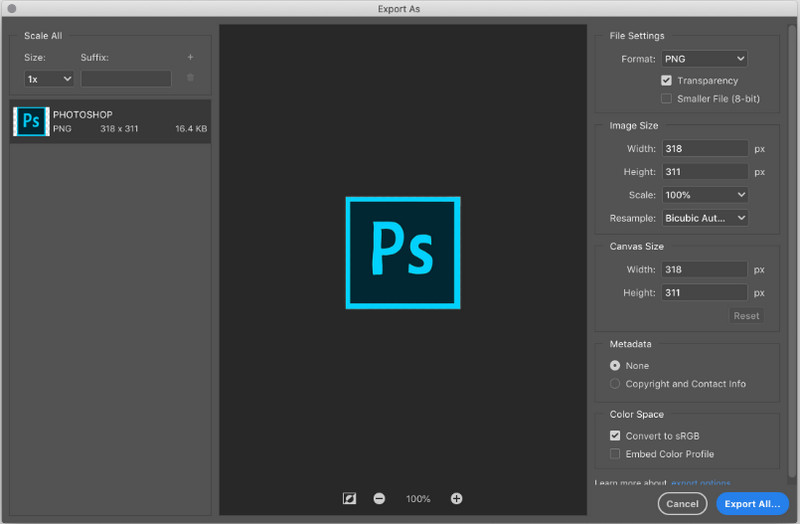Delete the scale row with trash icon
Image resolution: width=800 pixels, height=524 pixels.
pos(190,78)
